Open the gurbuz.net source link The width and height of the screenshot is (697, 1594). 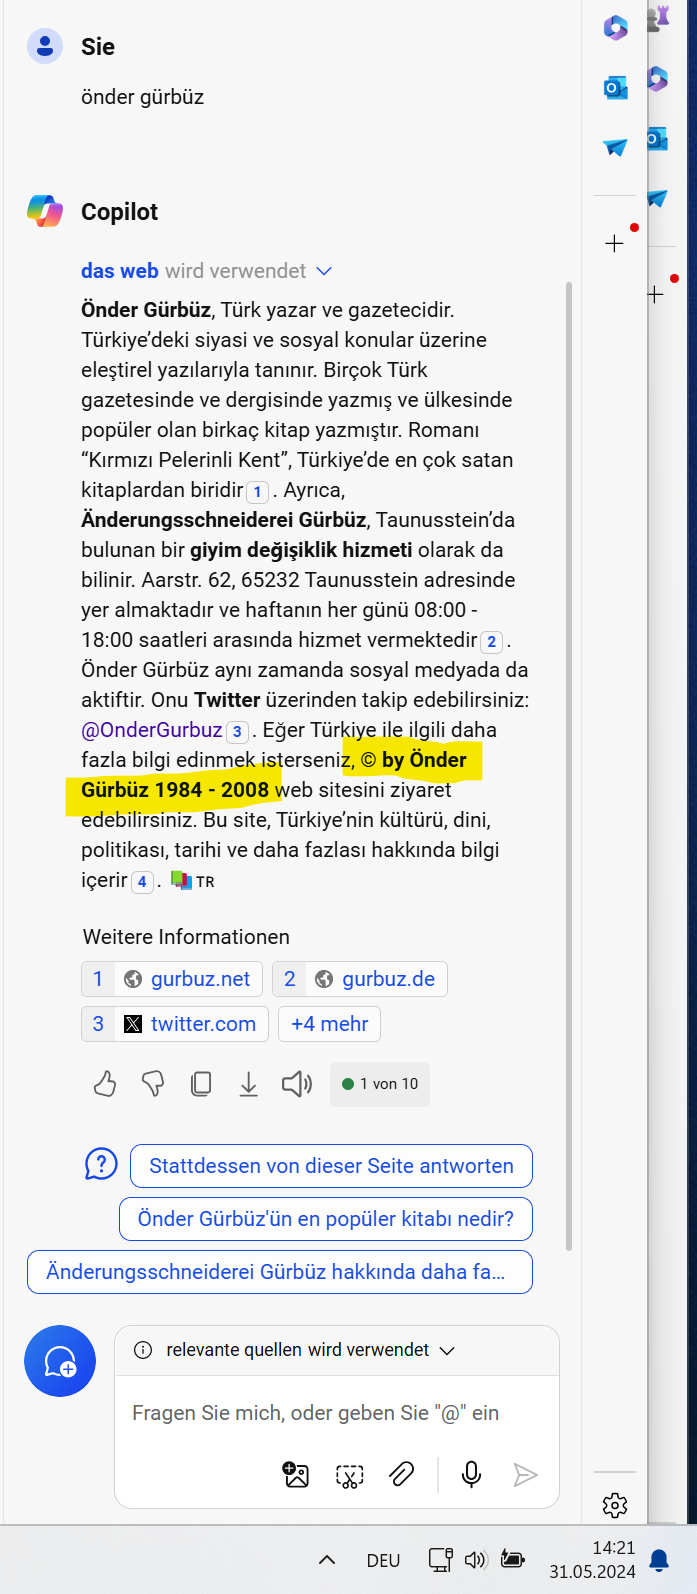point(172,979)
